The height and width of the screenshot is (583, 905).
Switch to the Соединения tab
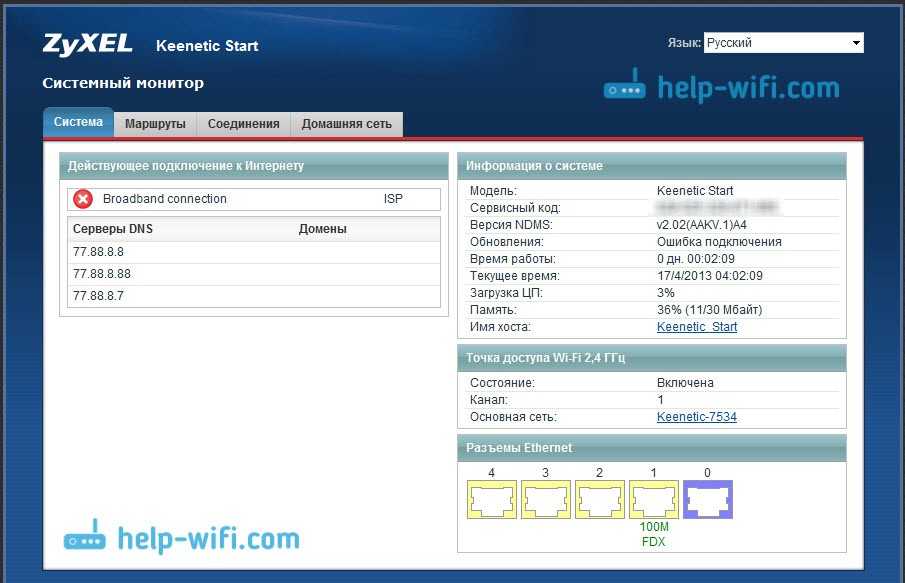pos(243,124)
